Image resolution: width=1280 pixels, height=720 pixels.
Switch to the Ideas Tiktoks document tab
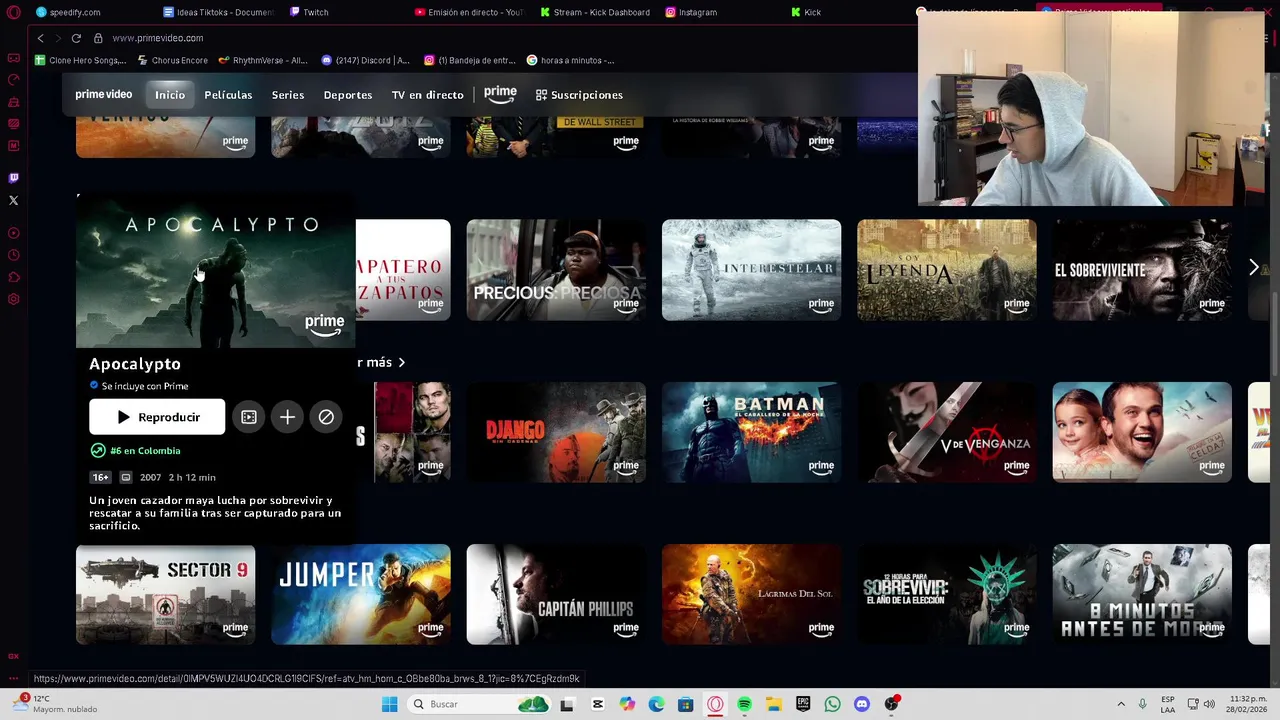tap(217, 12)
